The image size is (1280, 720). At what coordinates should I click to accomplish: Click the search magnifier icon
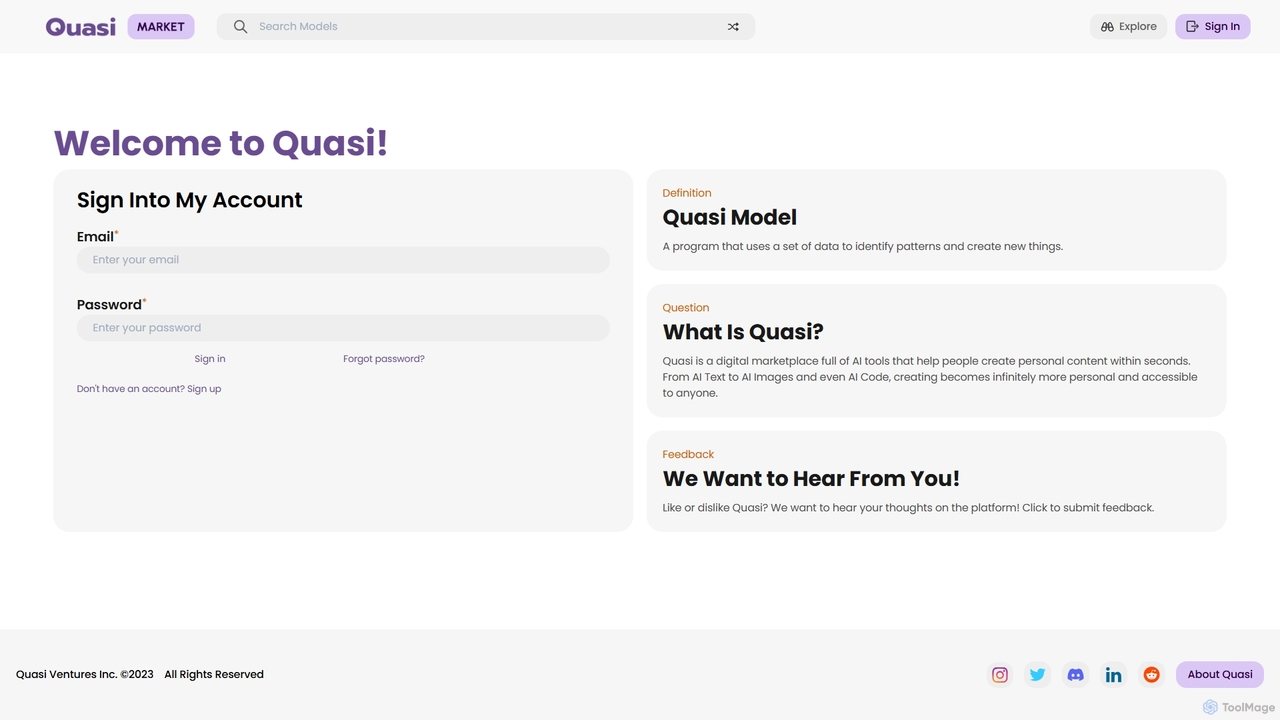(x=240, y=27)
